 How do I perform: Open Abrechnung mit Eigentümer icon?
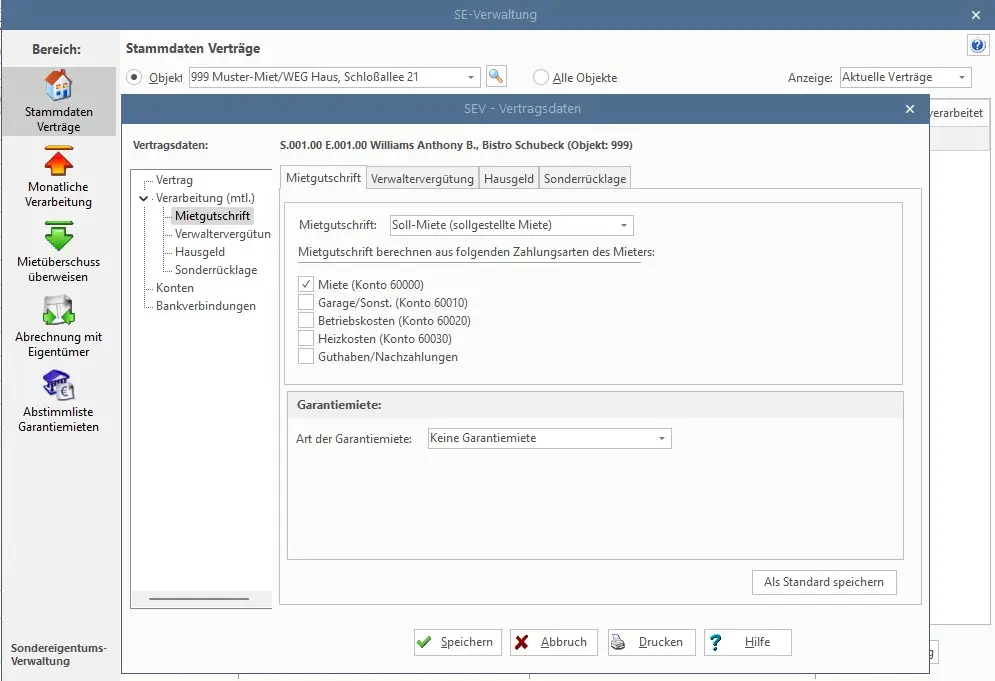(58, 310)
